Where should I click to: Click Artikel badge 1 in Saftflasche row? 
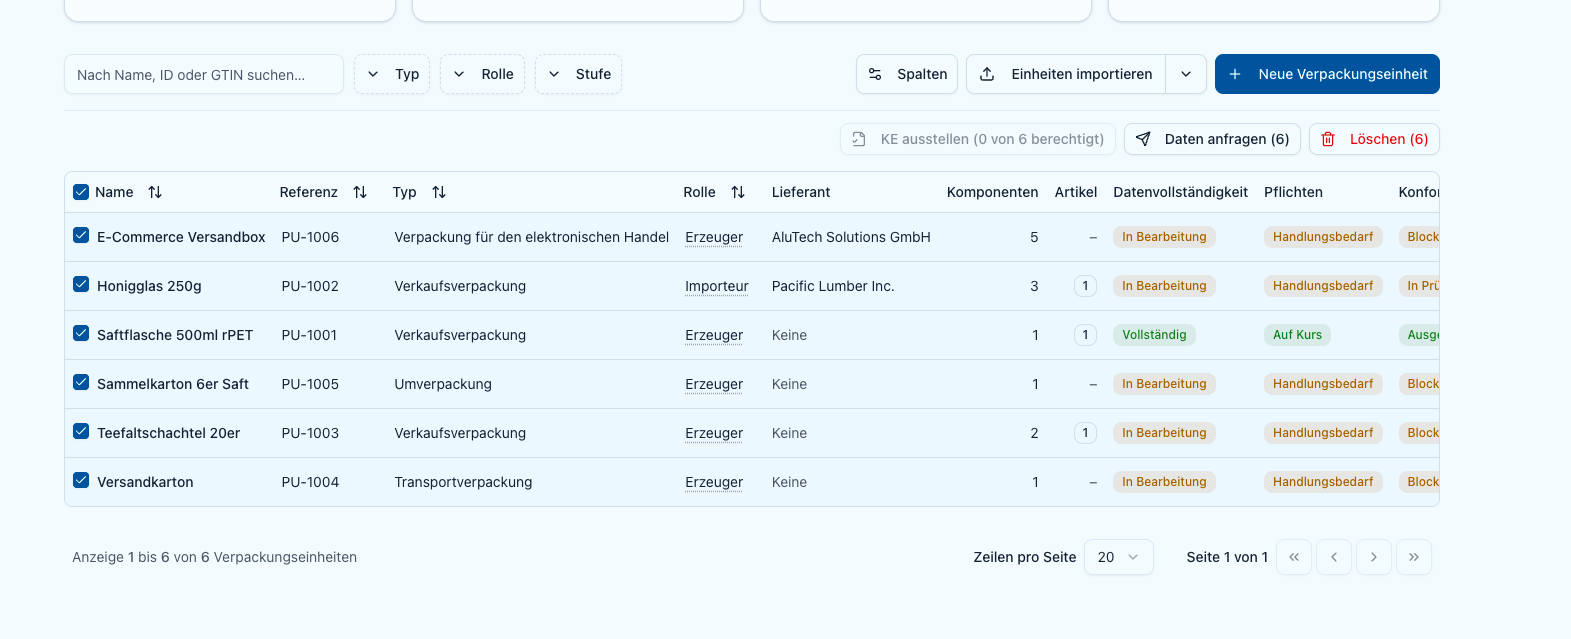[1085, 335]
